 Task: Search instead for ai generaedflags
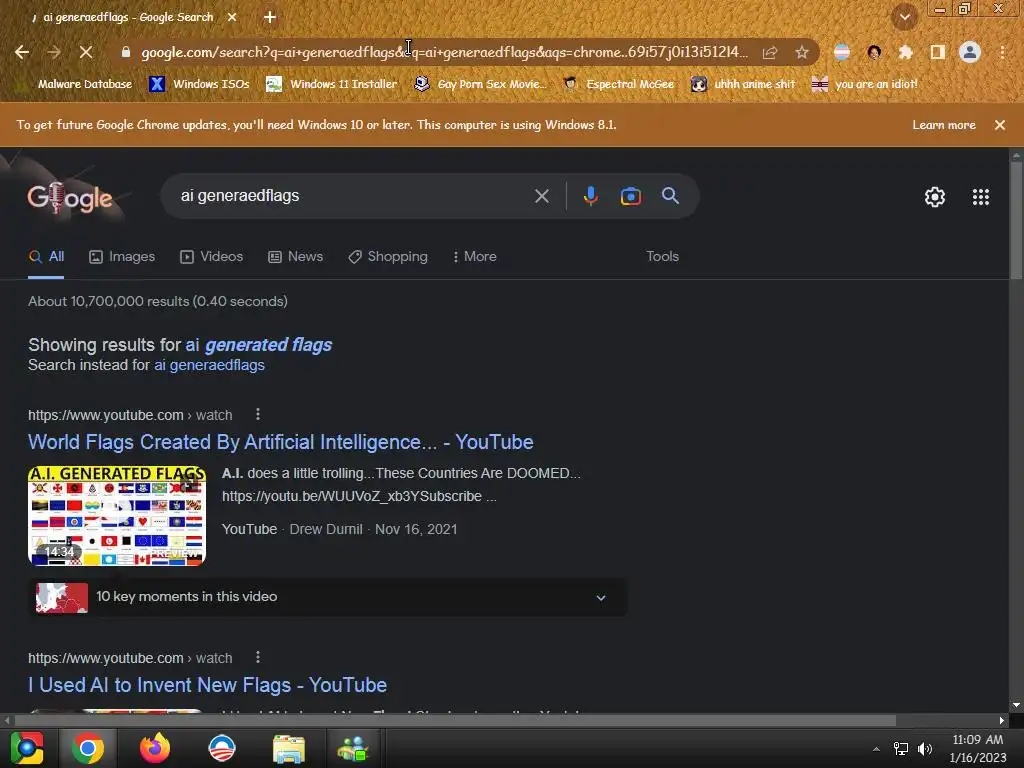(210, 365)
